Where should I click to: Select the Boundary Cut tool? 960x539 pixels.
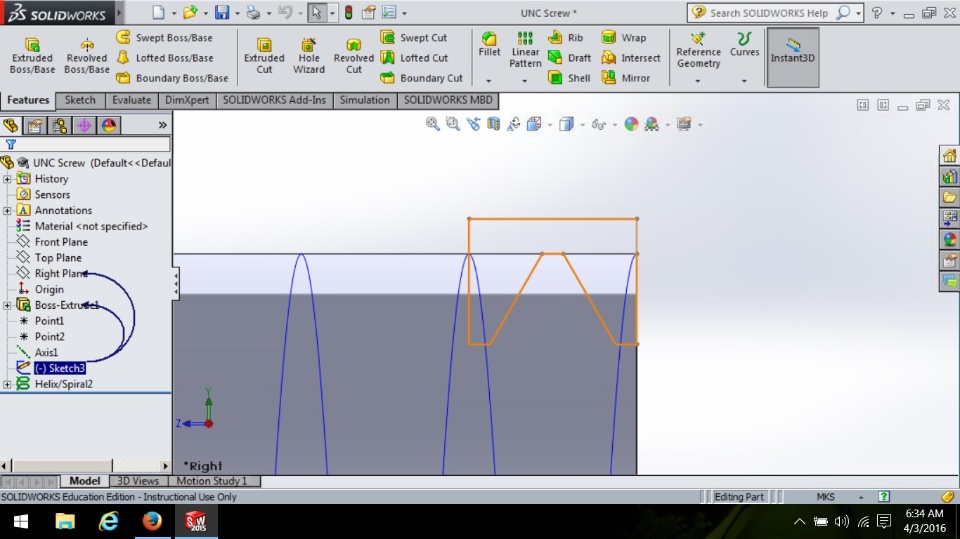point(421,78)
